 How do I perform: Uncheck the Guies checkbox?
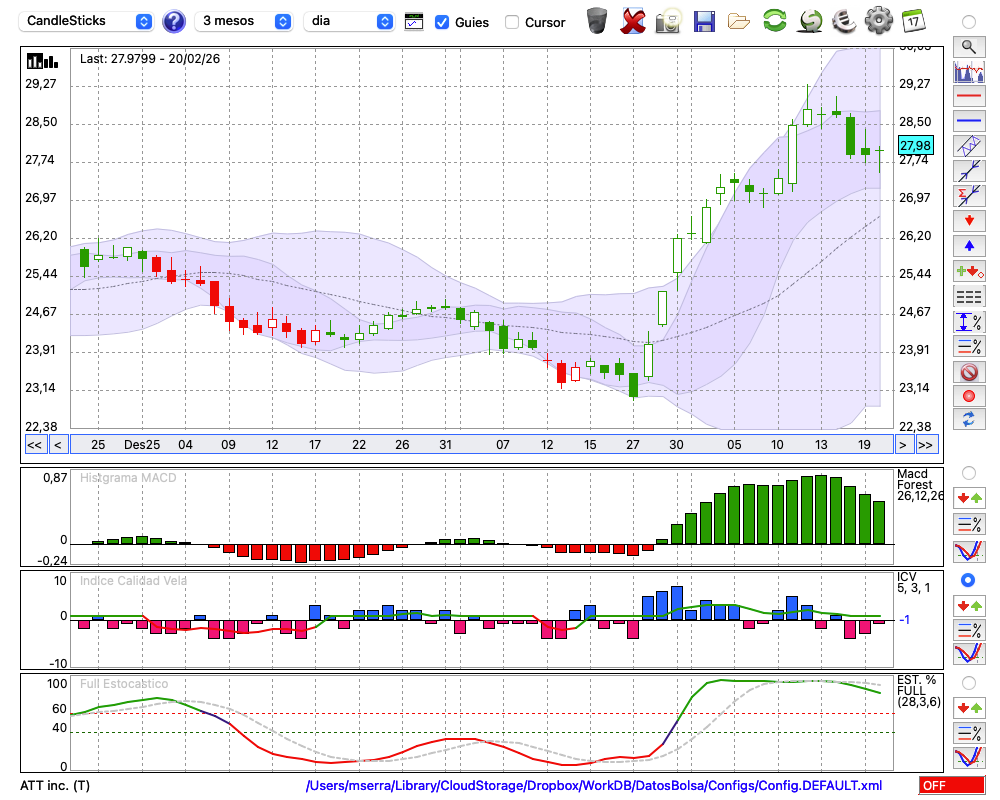442,22
